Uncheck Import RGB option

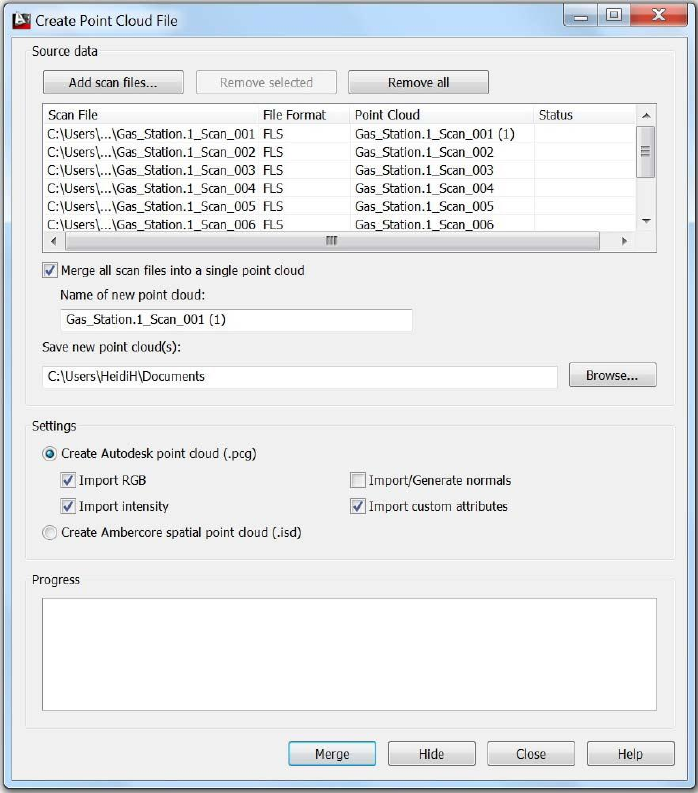point(68,480)
